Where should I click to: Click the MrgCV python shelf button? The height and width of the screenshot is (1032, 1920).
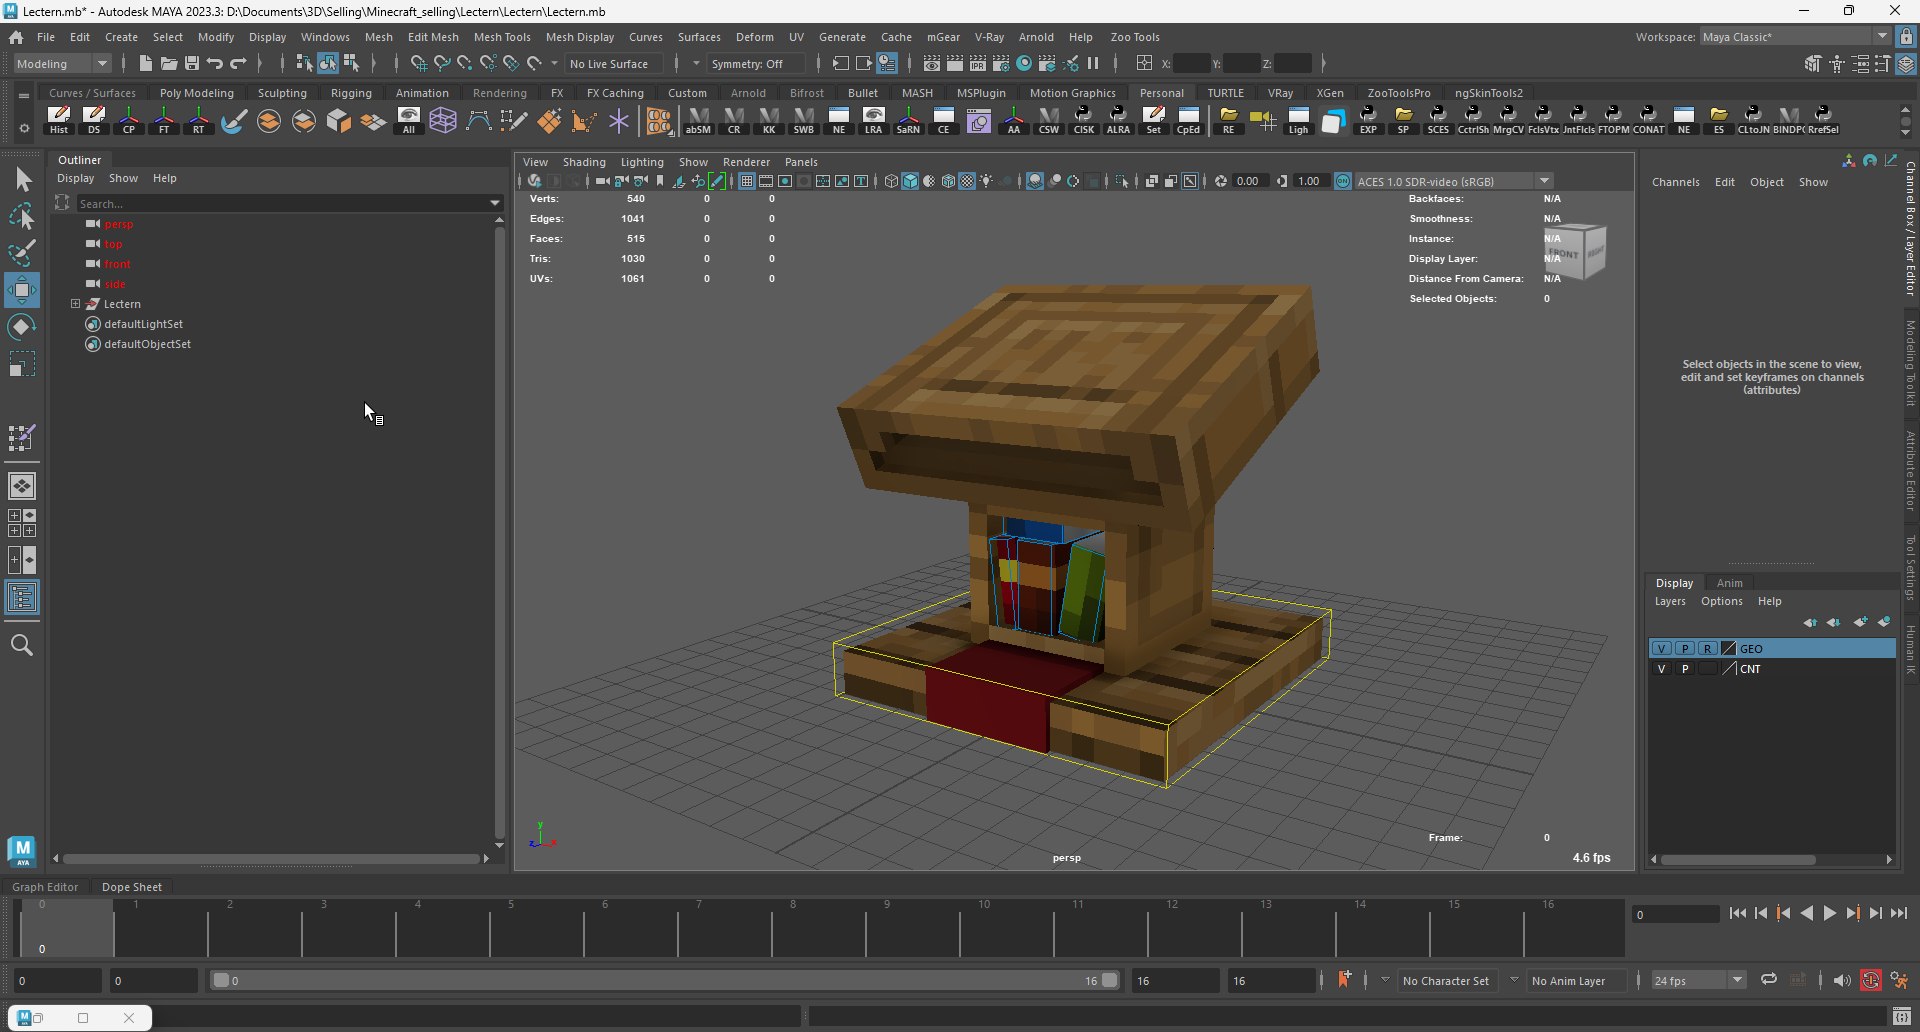pos(1508,120)
